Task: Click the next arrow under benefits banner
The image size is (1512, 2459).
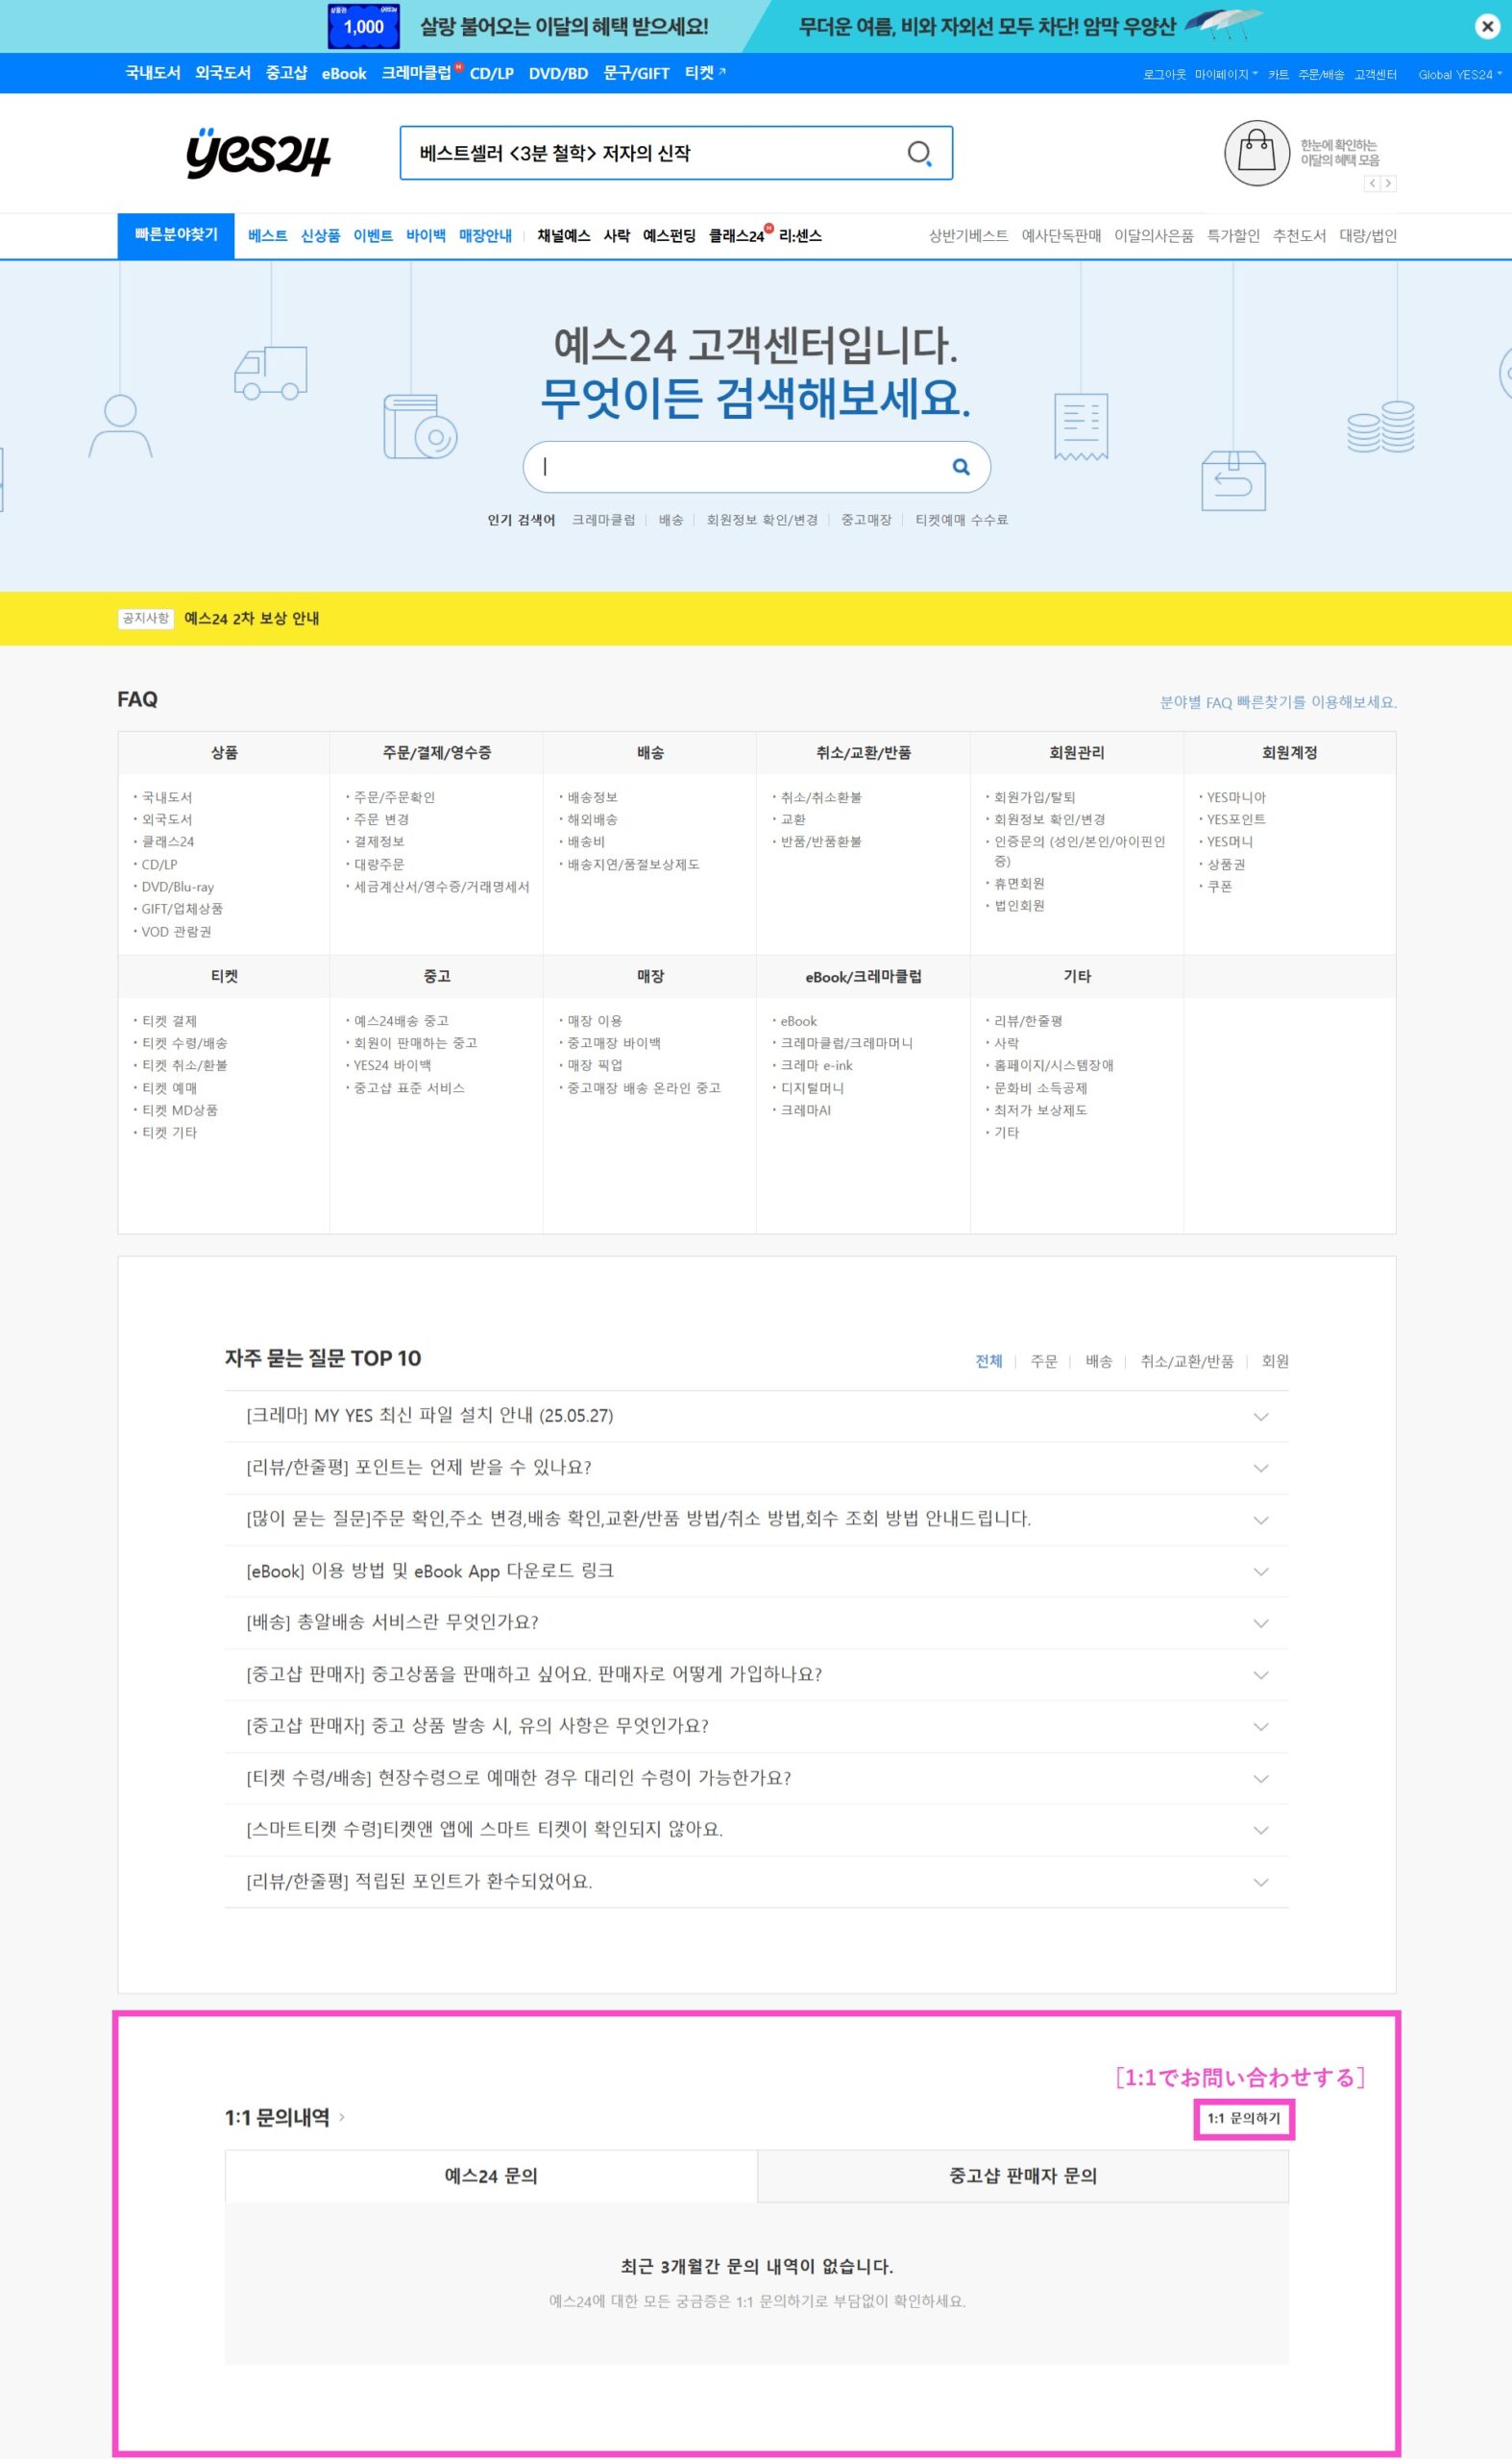Action: [1388, 183]
